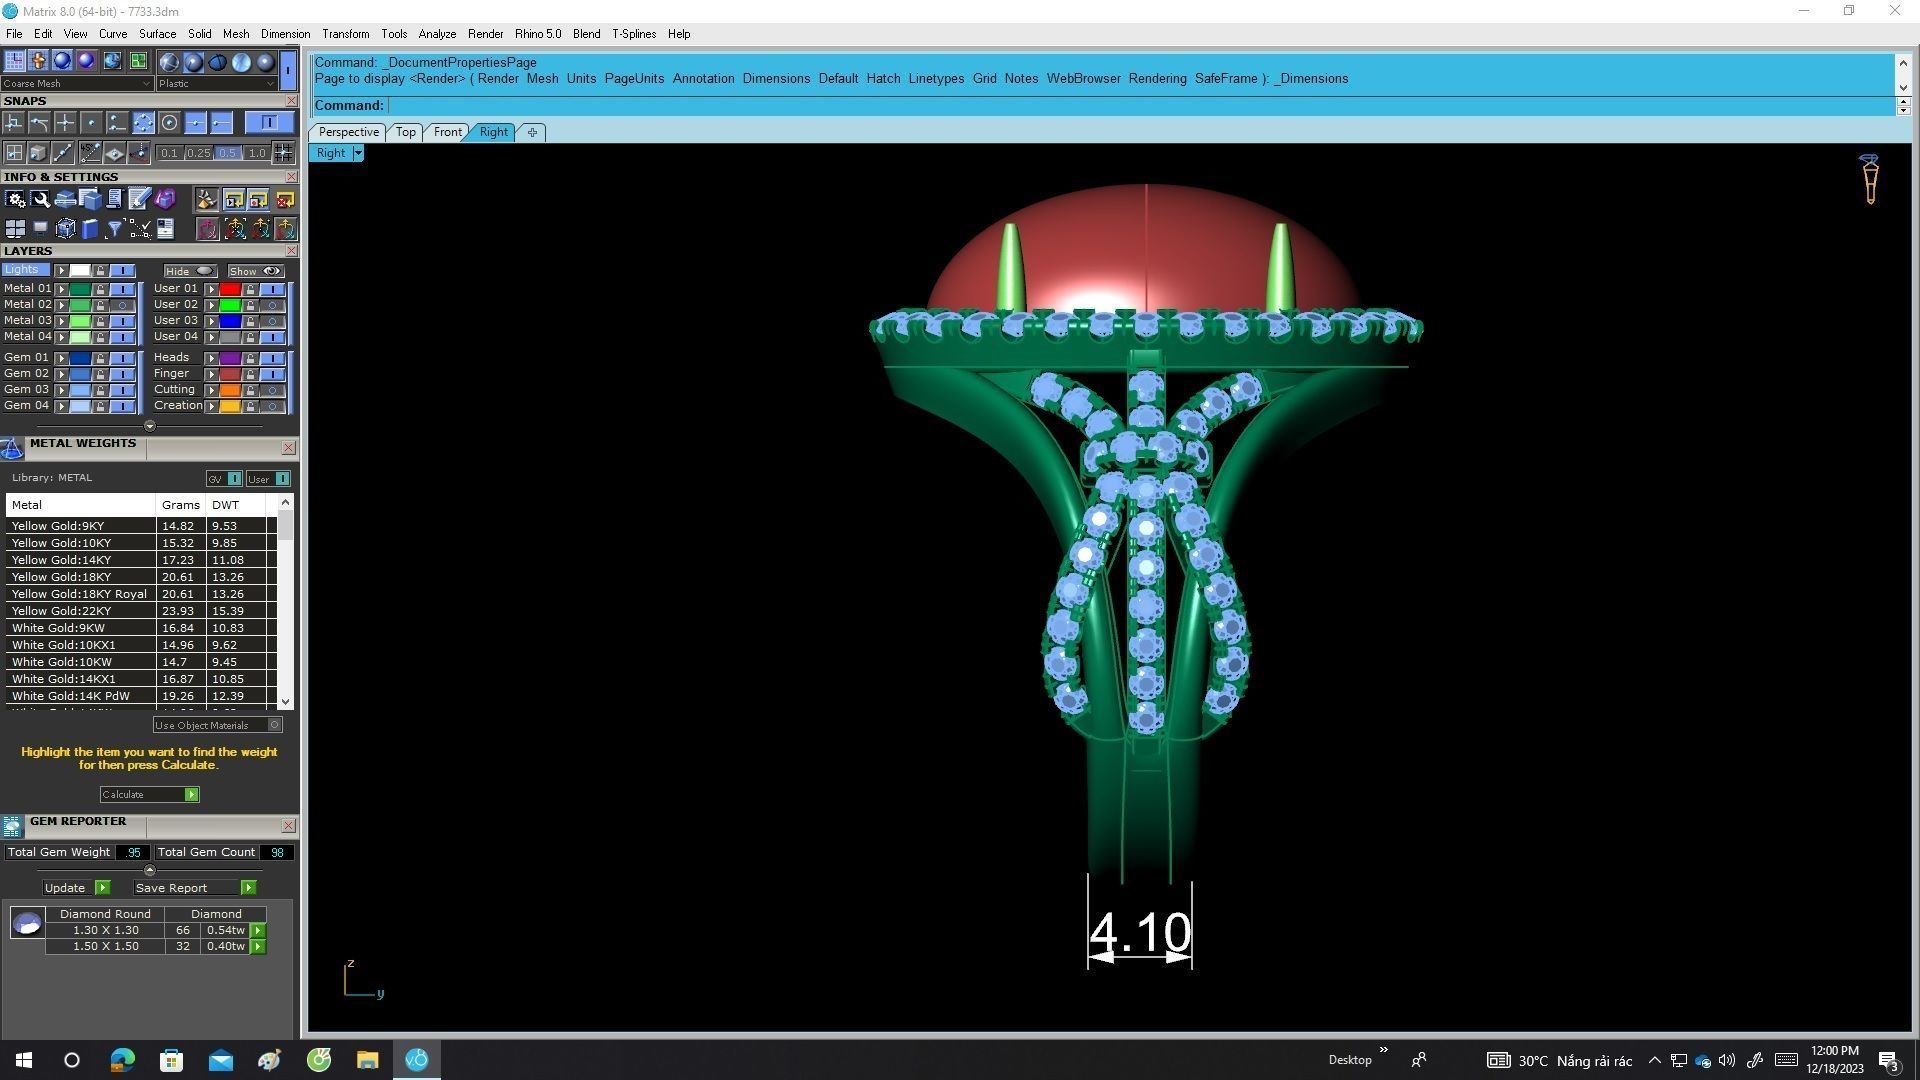The height and width of the screenshot is (1080, 1920).
Task: Click the gears options icon
Action: (15, 200)
